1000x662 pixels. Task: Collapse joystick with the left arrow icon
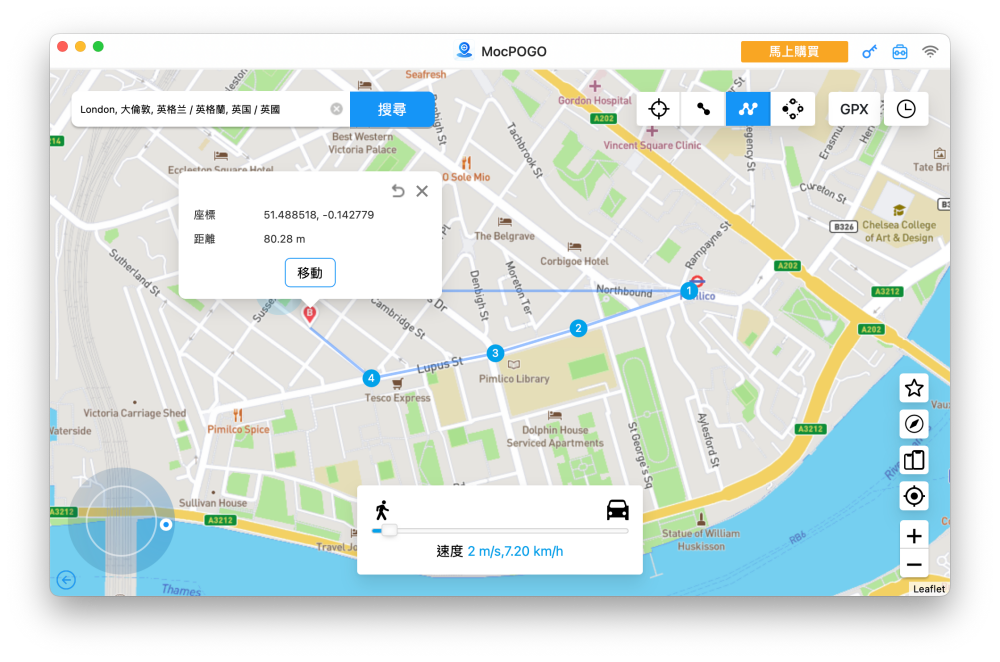coord(66,580)
